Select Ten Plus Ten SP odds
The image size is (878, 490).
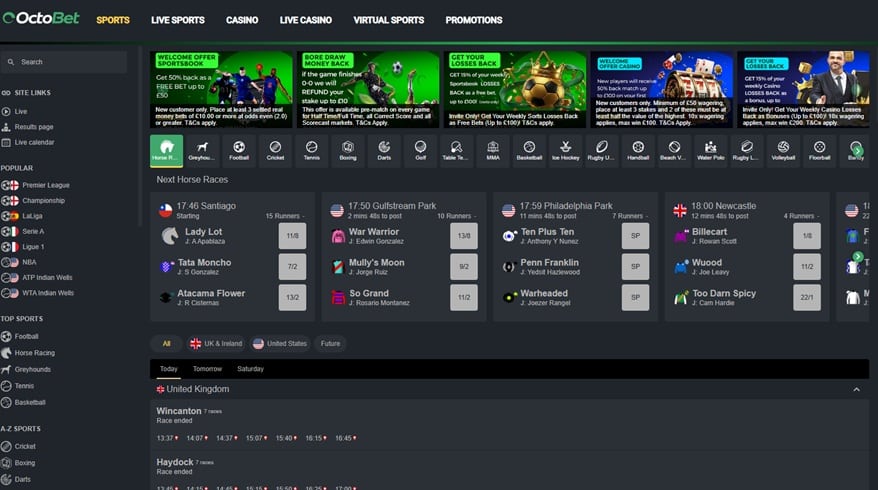pyautogui.click(x=636, y=236)
